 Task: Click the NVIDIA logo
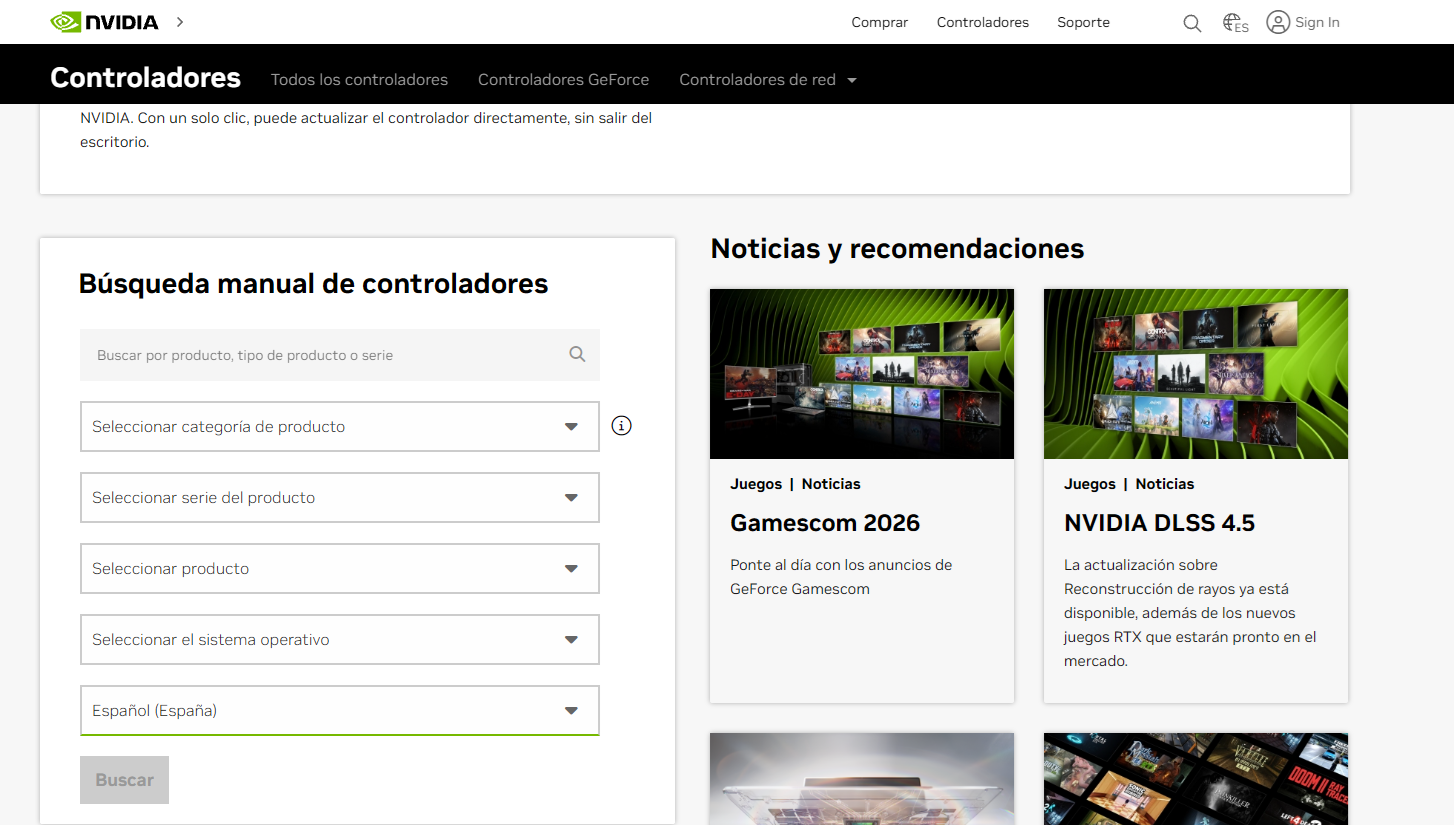pos(104,22)
